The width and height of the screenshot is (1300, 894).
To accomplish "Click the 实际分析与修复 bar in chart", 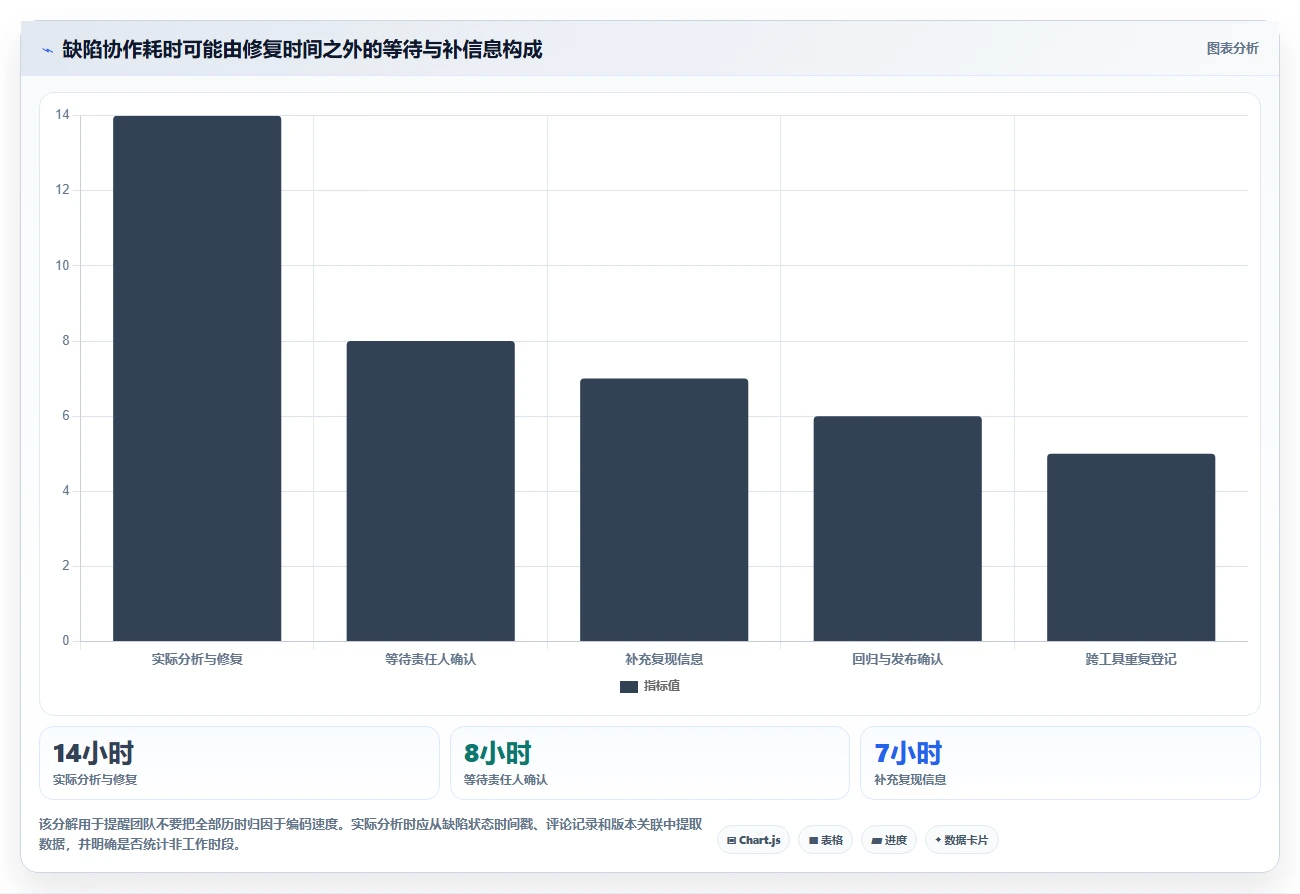I will (197, 378).
